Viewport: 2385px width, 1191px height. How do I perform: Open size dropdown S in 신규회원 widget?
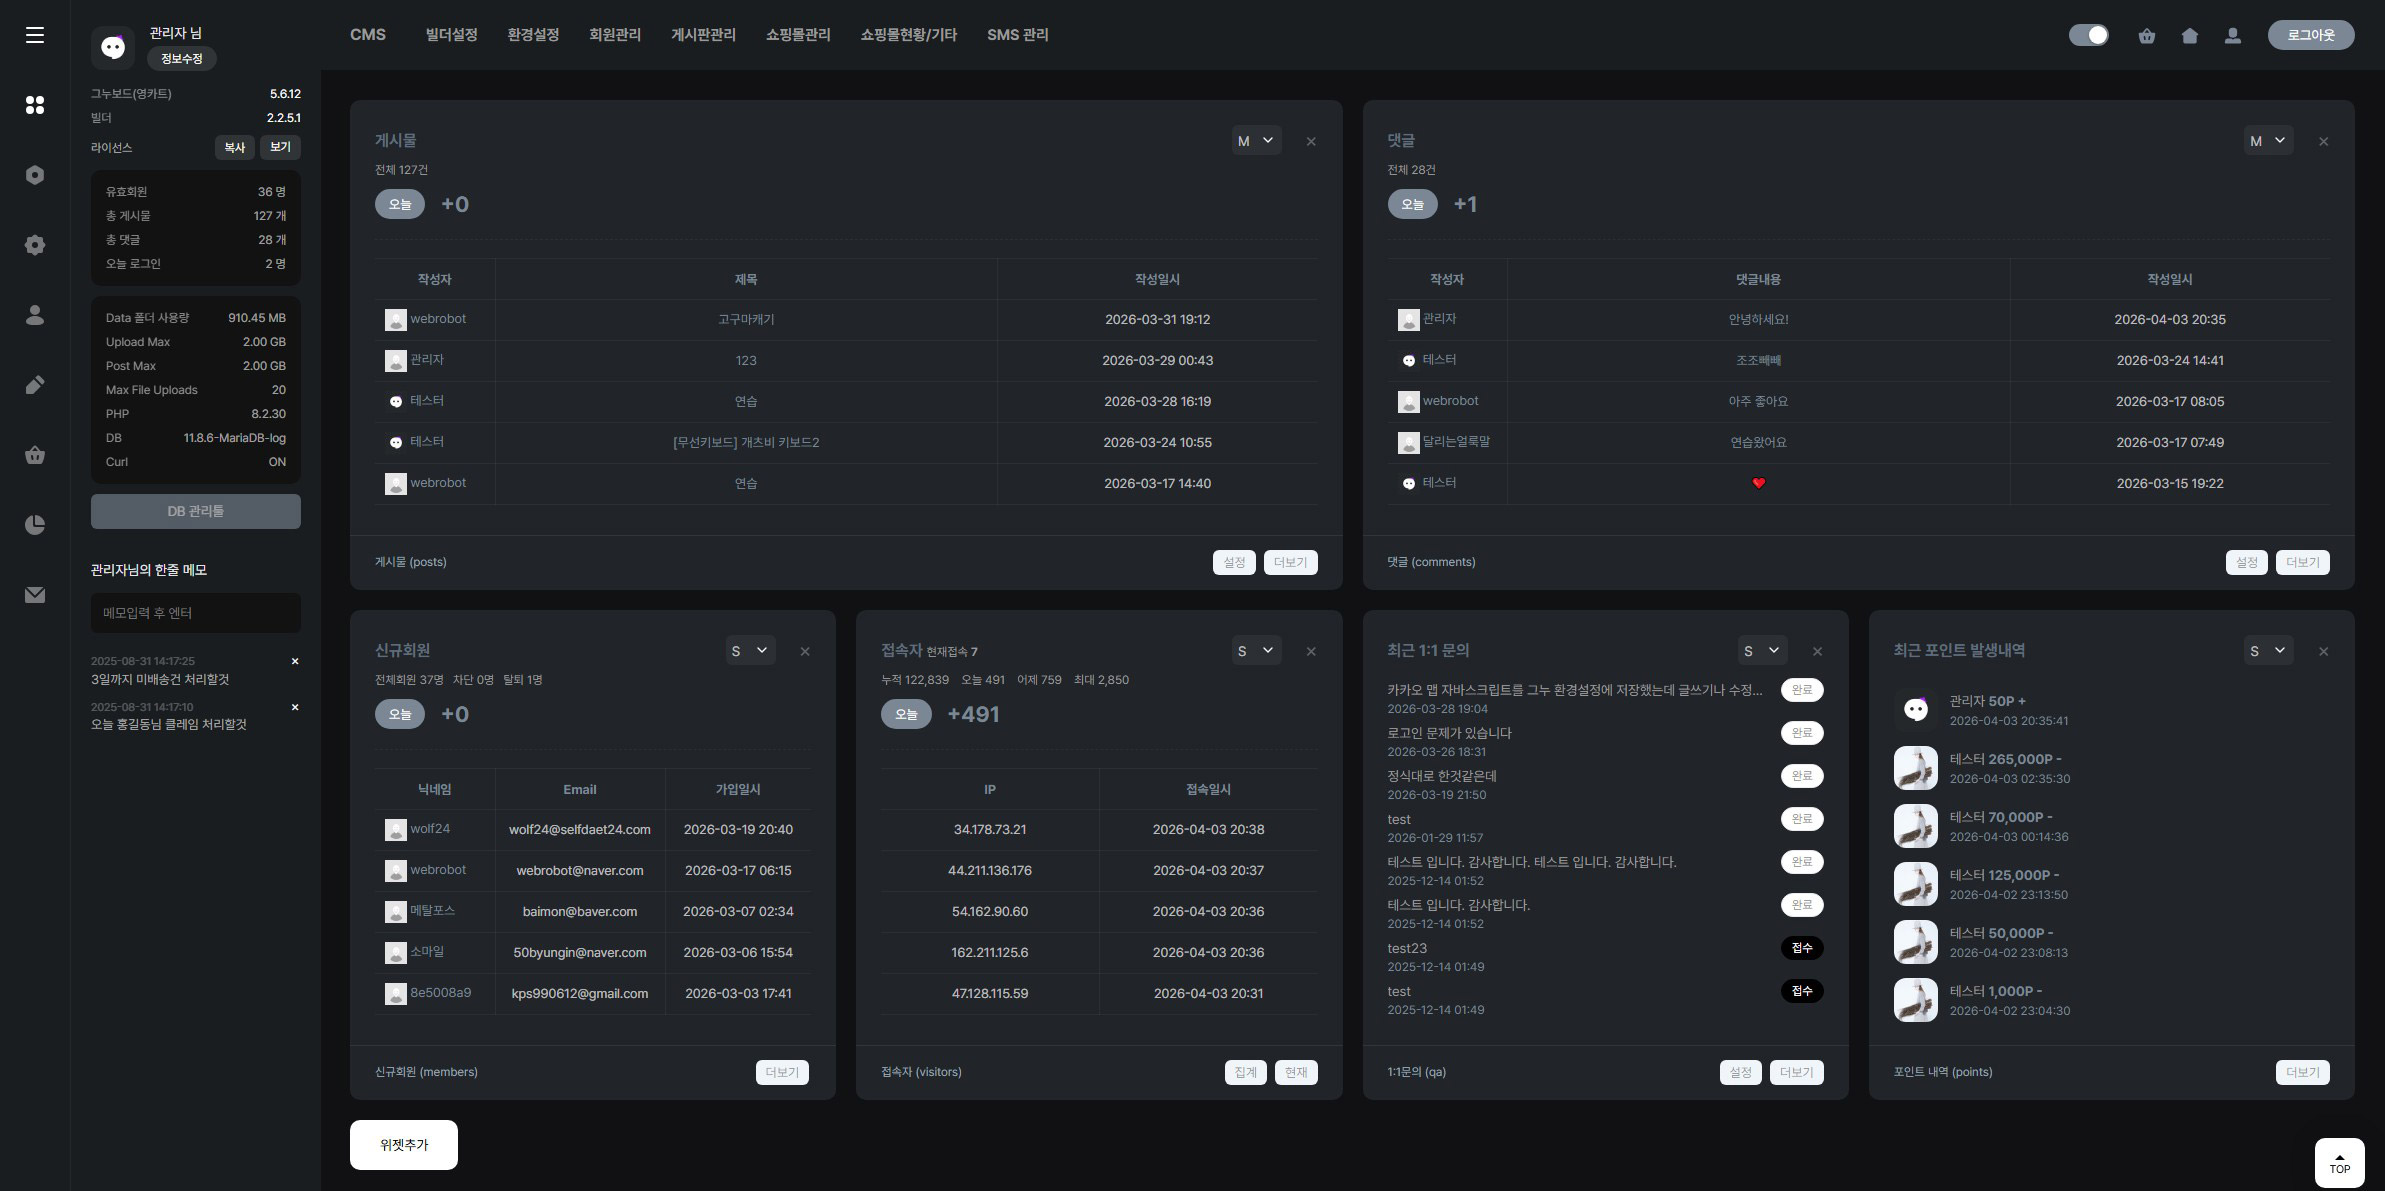pos(749,651)
